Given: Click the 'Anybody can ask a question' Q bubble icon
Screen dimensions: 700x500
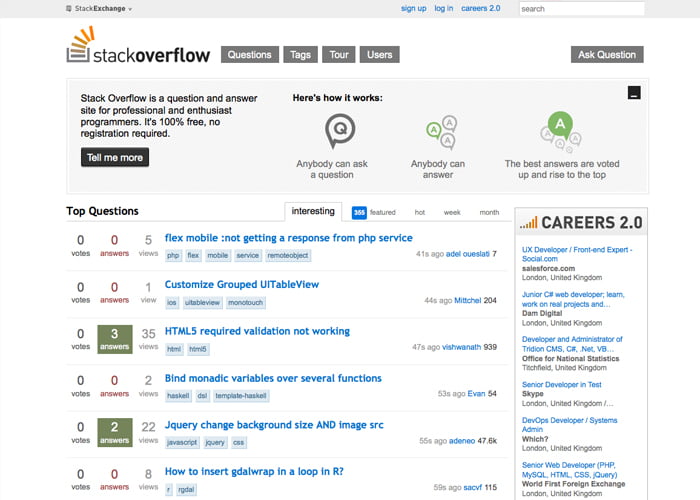Looking at the screenshot, I should [340, 130].
